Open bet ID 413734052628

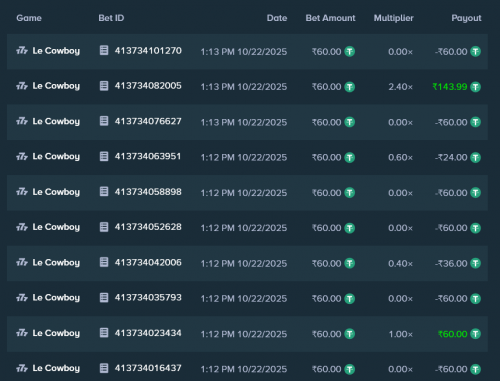[148, 227]
